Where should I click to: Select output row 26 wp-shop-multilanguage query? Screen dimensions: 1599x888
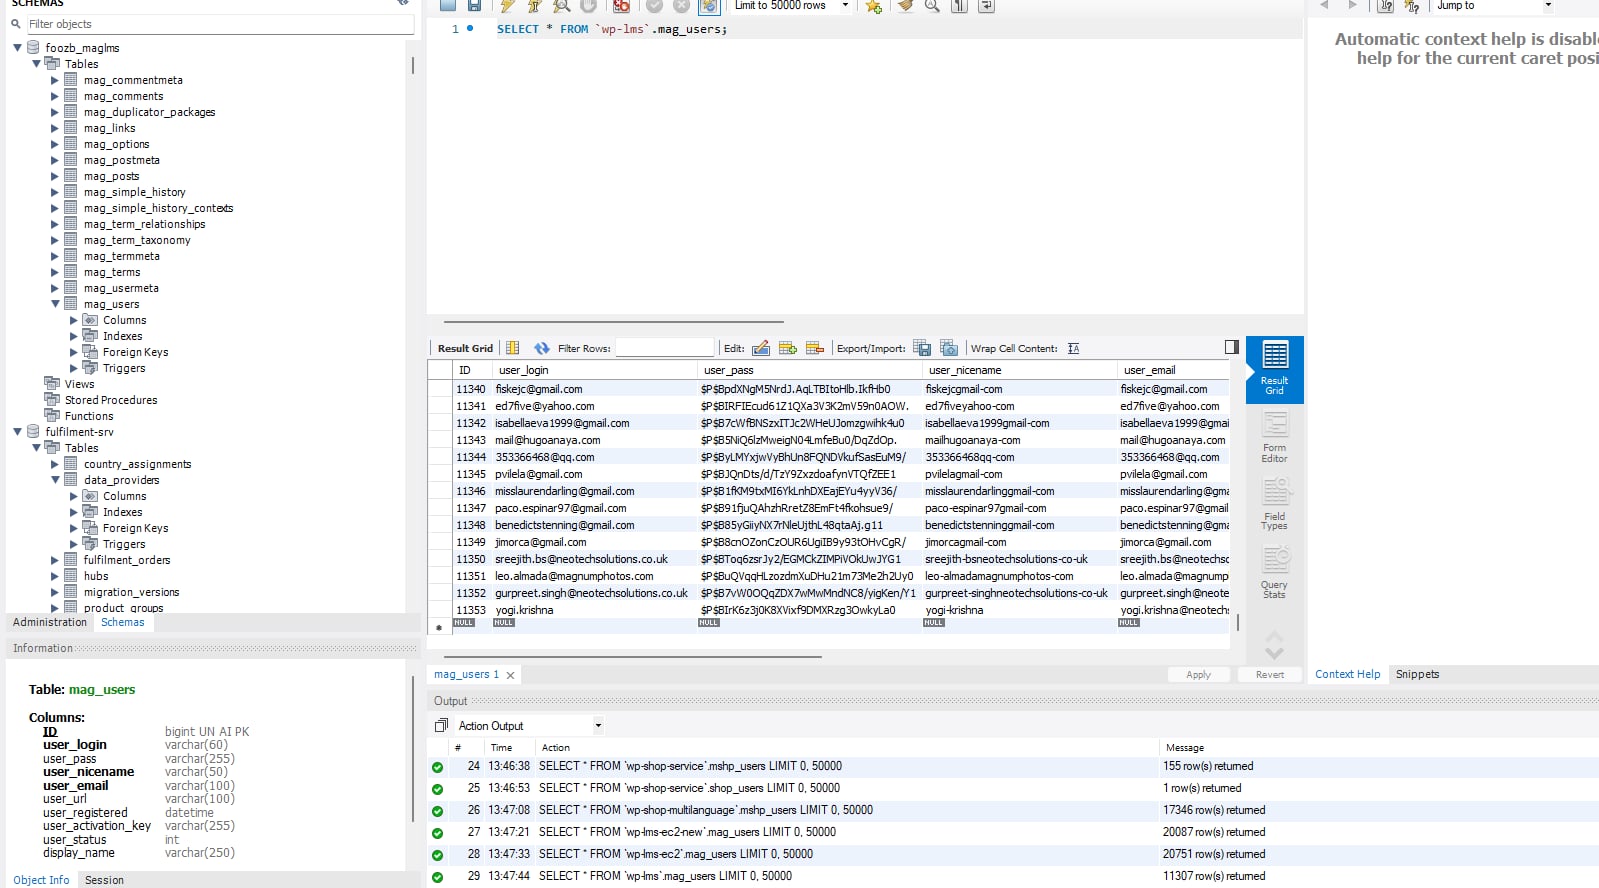1012,810
